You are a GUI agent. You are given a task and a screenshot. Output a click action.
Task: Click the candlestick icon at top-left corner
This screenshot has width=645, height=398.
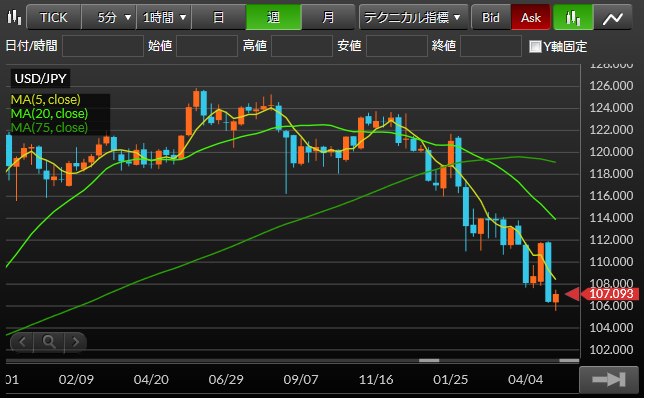[14, 17]
